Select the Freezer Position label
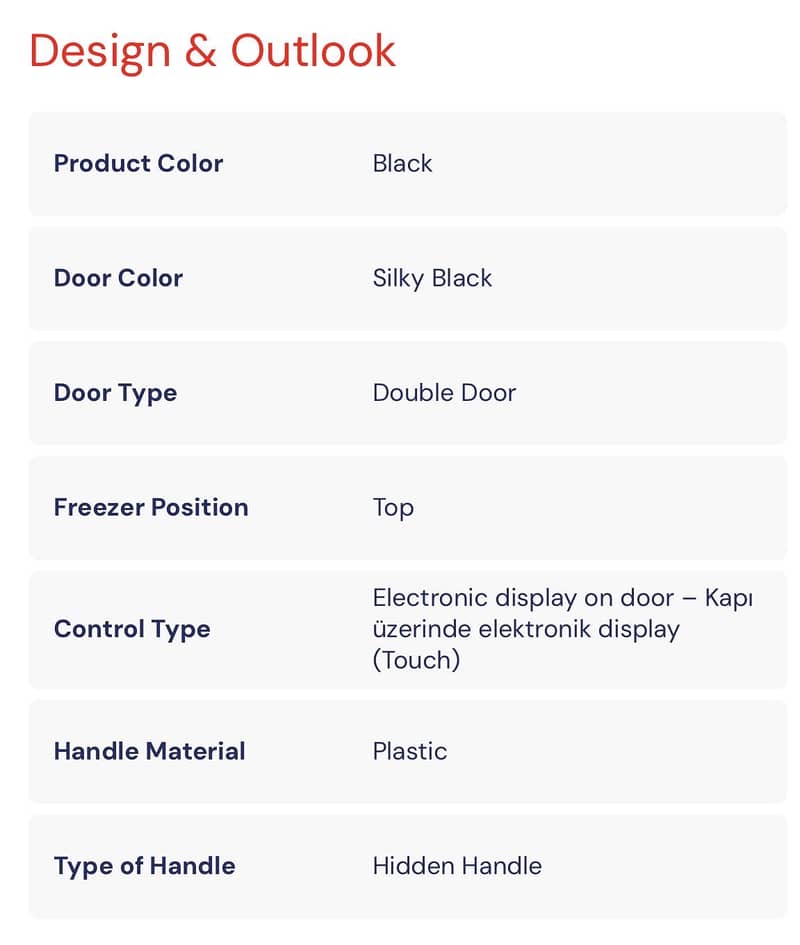 (x=151, y=507)
